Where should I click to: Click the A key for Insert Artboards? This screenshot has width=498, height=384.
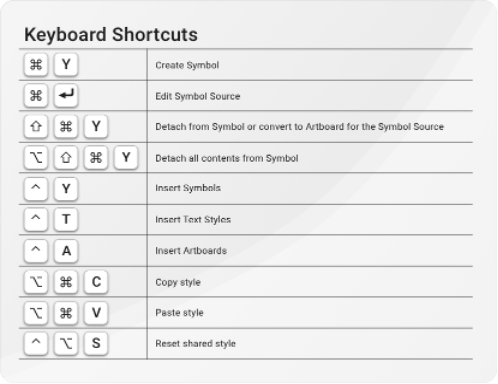66,251
